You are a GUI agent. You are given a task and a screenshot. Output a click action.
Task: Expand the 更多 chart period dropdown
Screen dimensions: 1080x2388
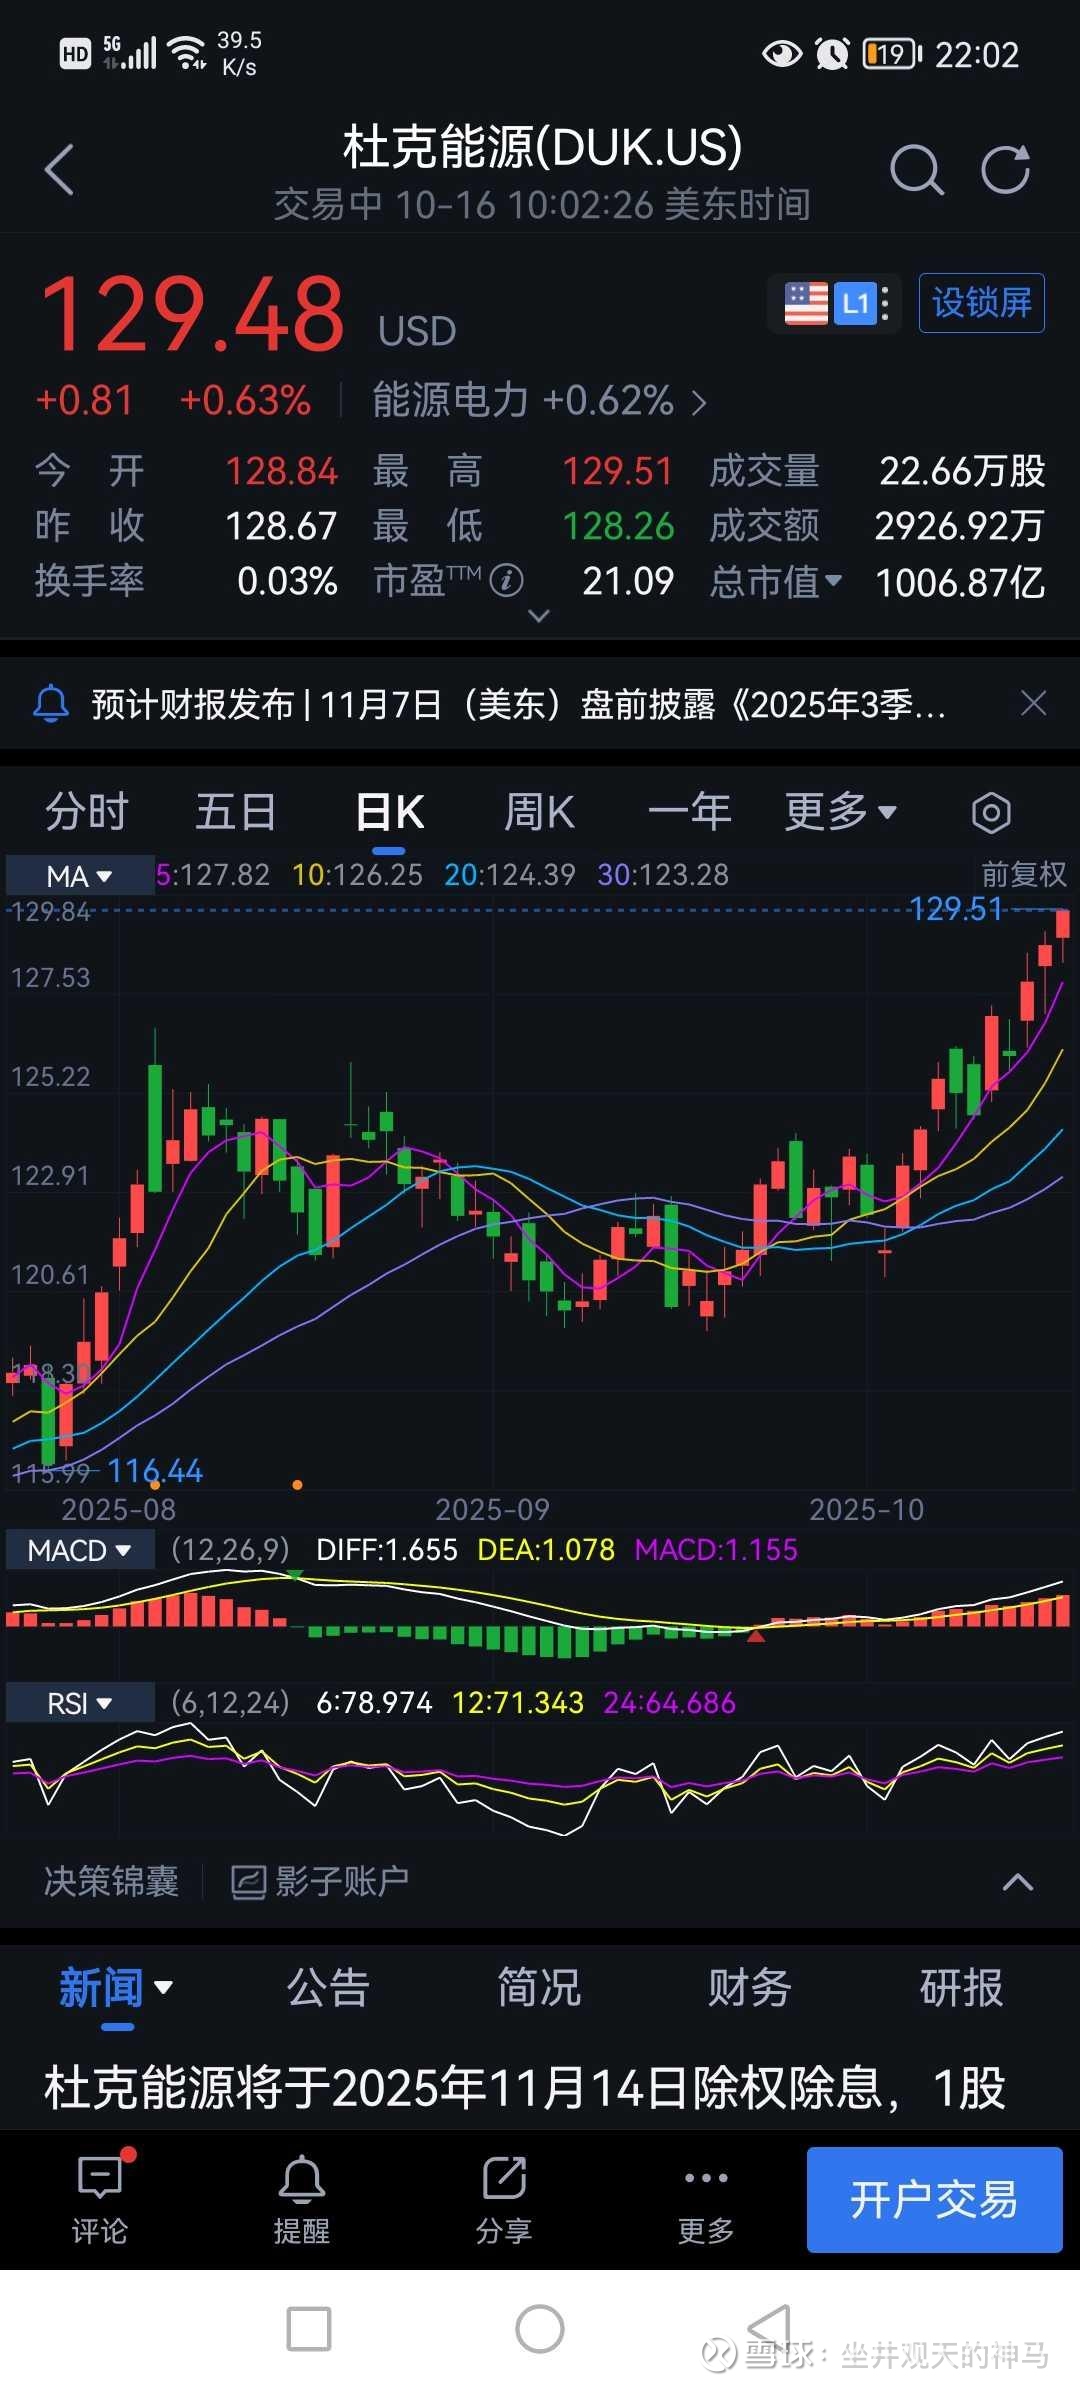pos(840,811)
